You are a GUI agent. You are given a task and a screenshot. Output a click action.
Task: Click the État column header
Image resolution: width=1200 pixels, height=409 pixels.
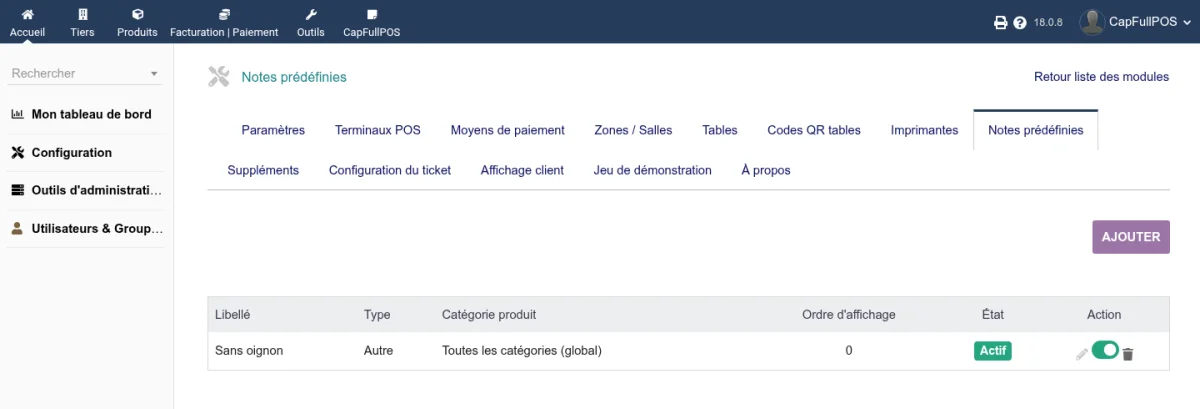tap(993, 314)
